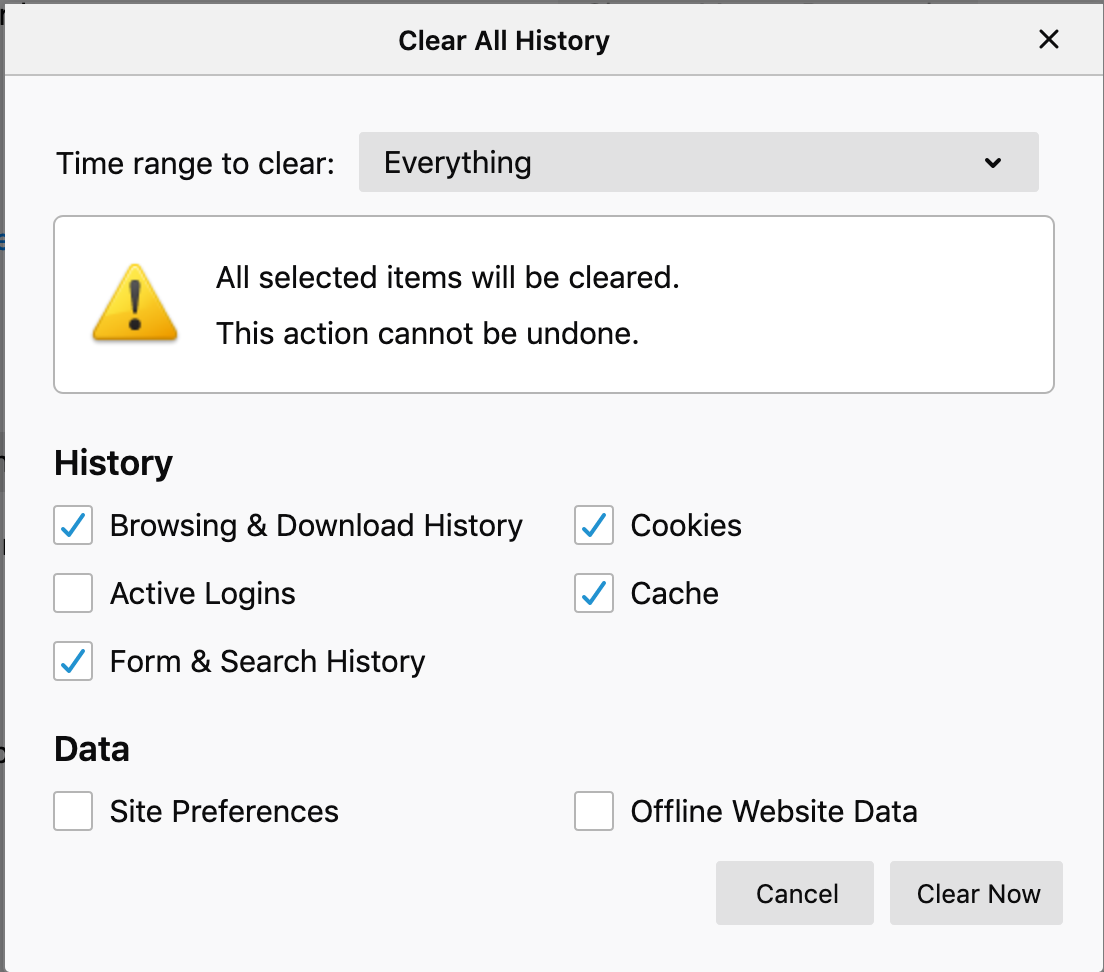The image size is (1104, 972).
Task: Click the Time range to clear label
Action: (194, 163)
